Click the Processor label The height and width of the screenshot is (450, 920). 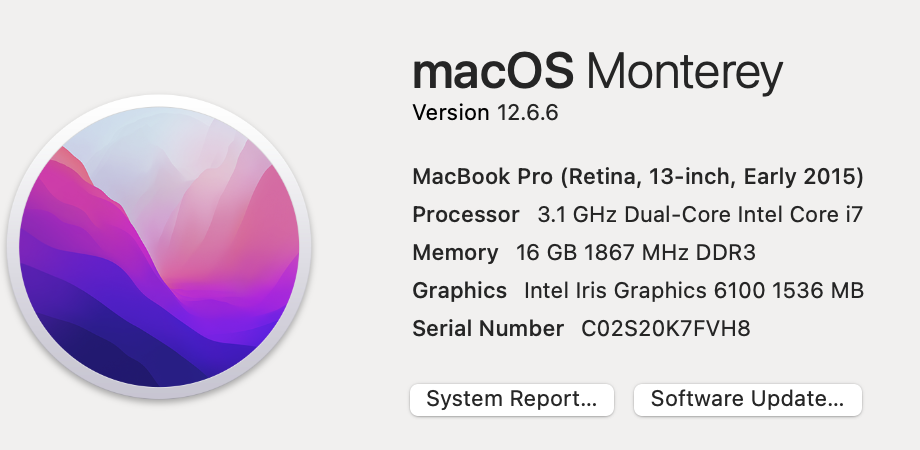(x=466, y=215)
